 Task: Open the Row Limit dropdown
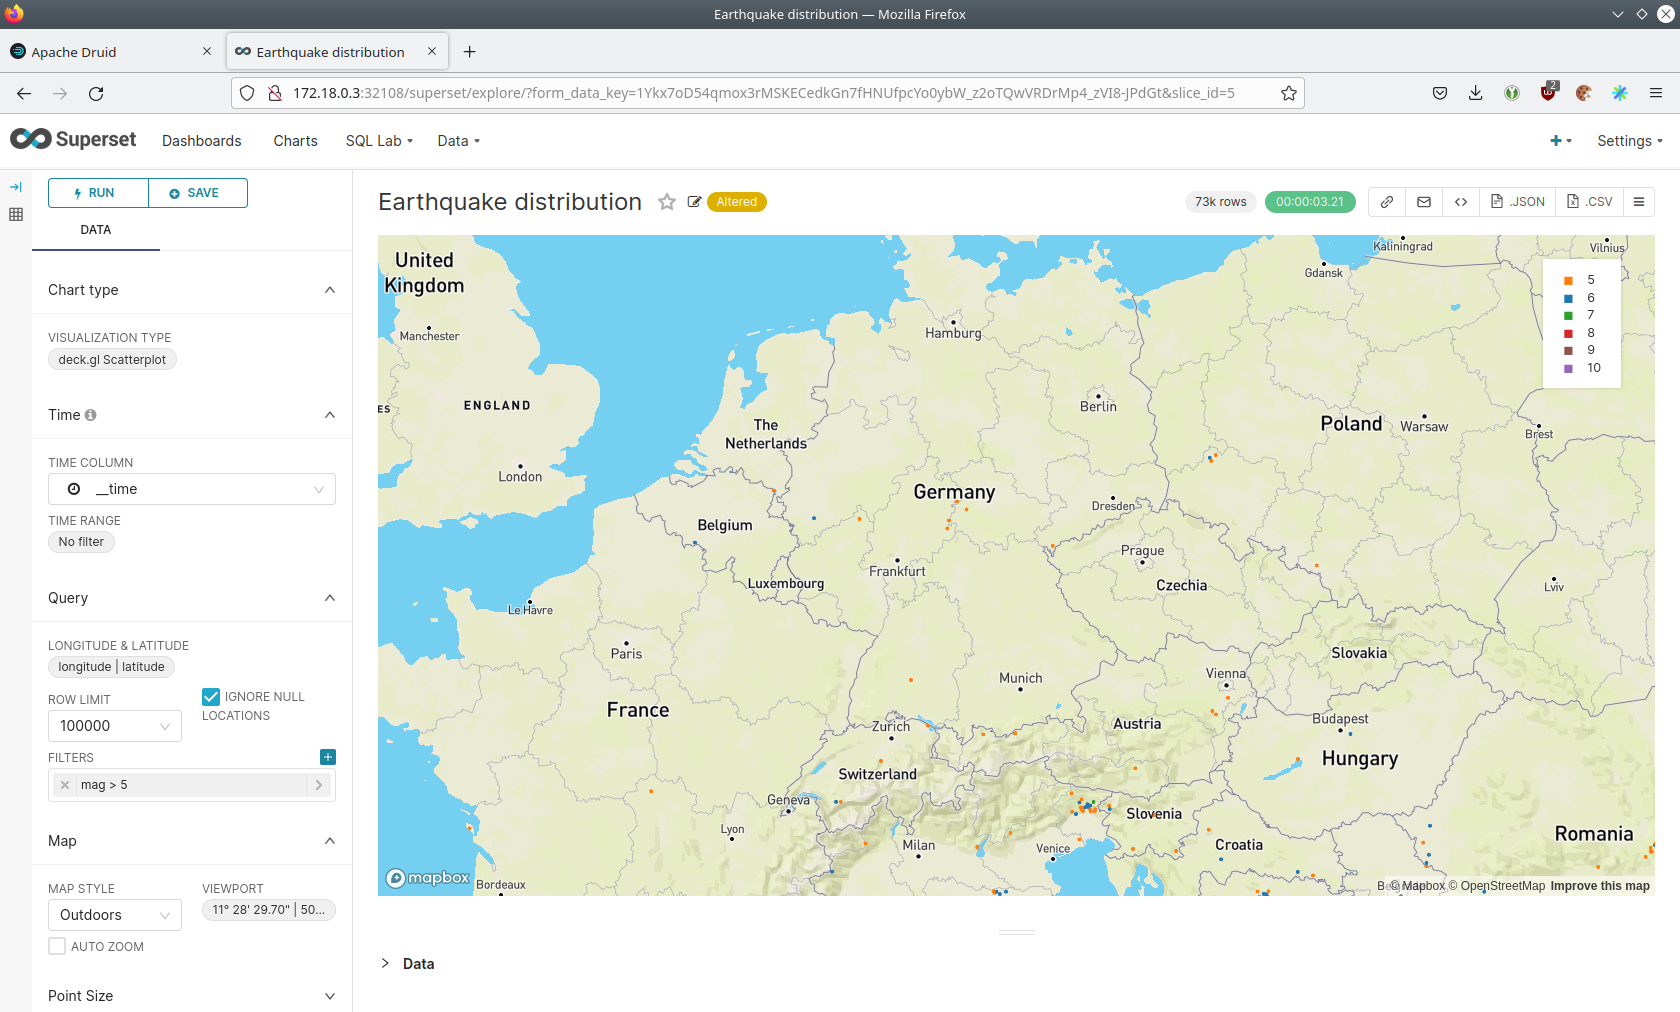tap(114, 726)
